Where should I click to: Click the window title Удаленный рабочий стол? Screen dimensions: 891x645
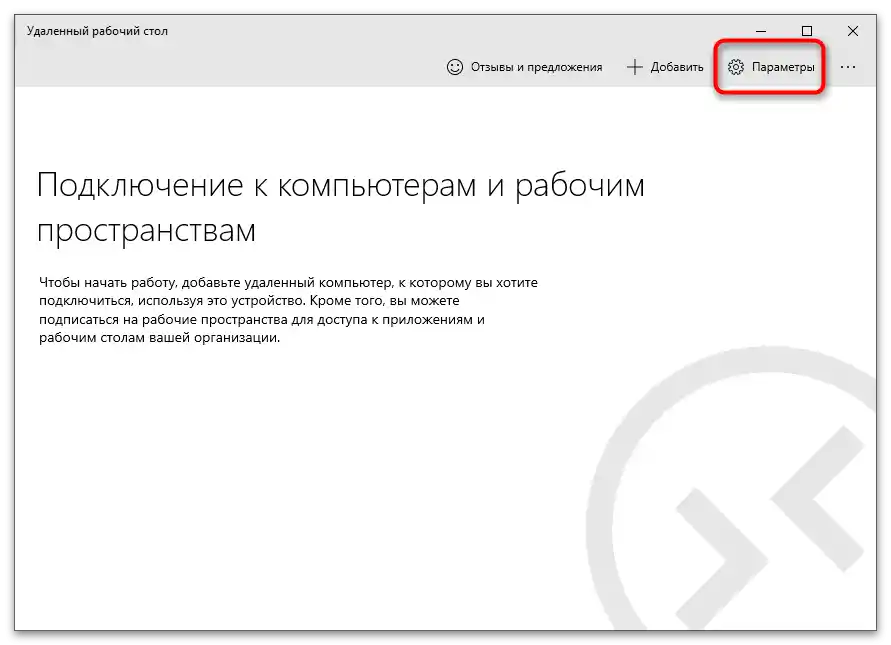97,31
